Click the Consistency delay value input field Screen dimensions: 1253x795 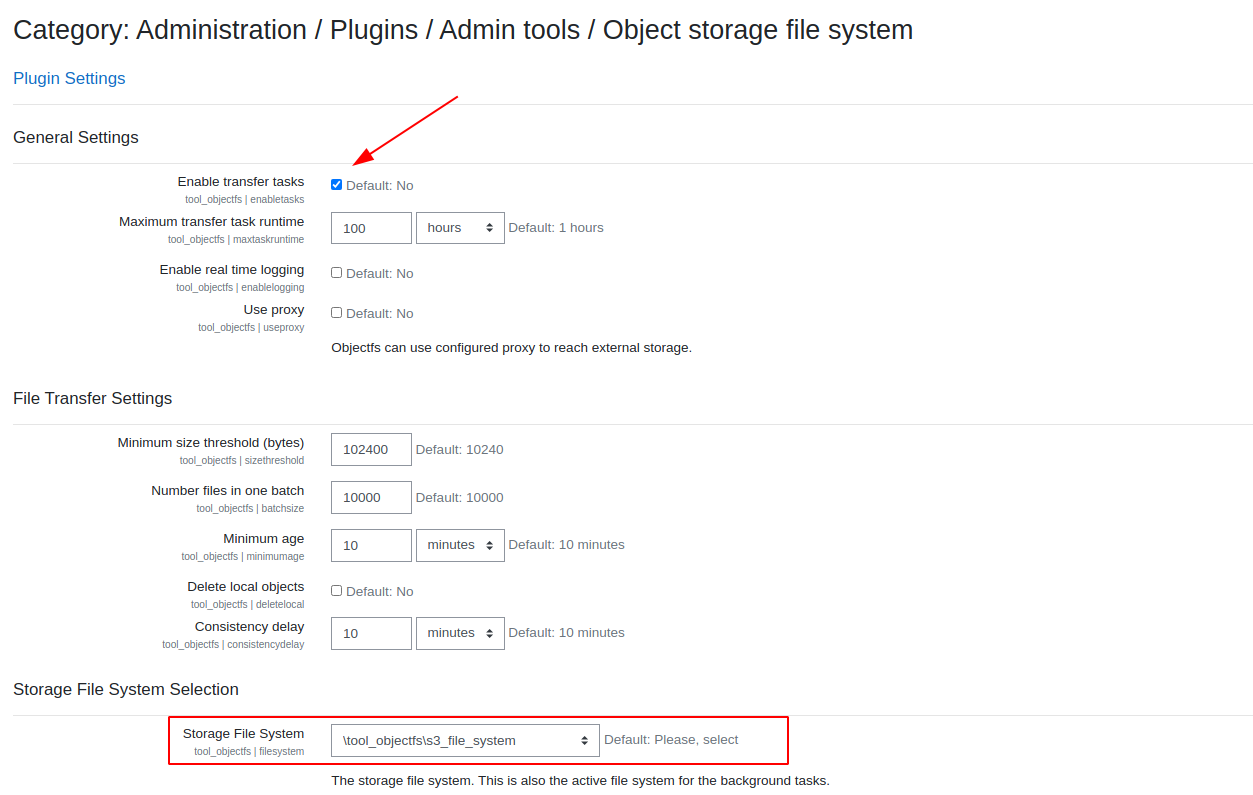click(x=371, y=633)
